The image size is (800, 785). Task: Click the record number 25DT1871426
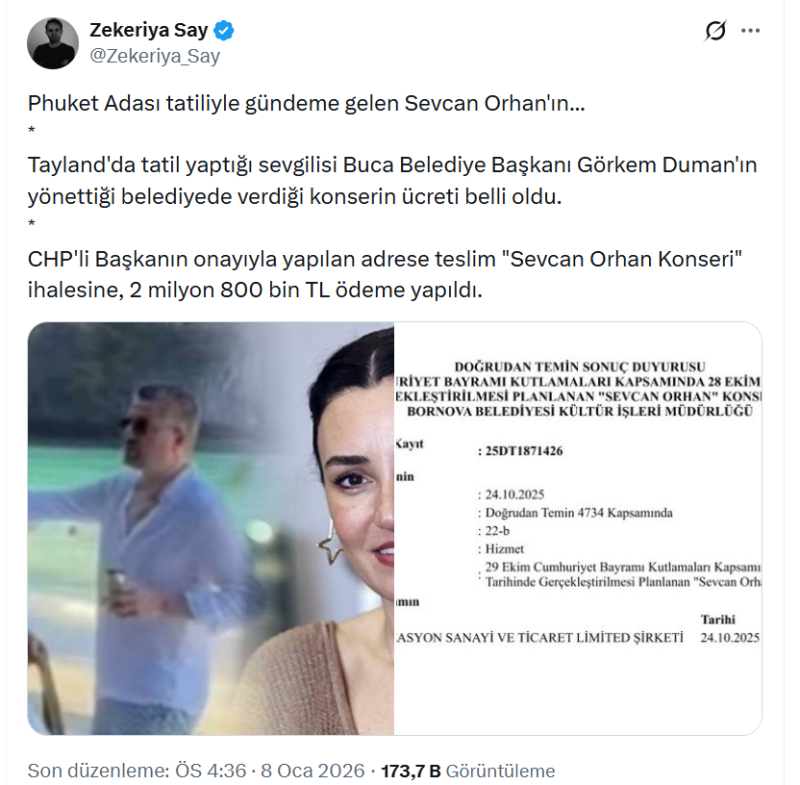coord(523,451)
